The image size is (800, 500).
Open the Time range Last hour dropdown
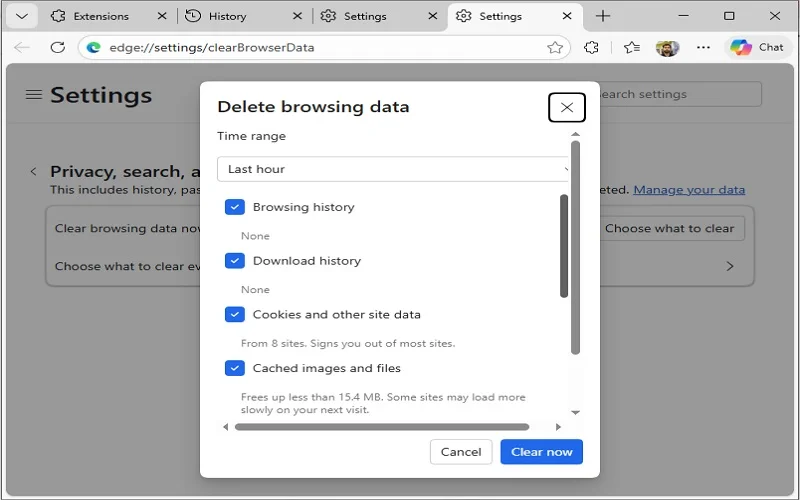click(393, 169)
